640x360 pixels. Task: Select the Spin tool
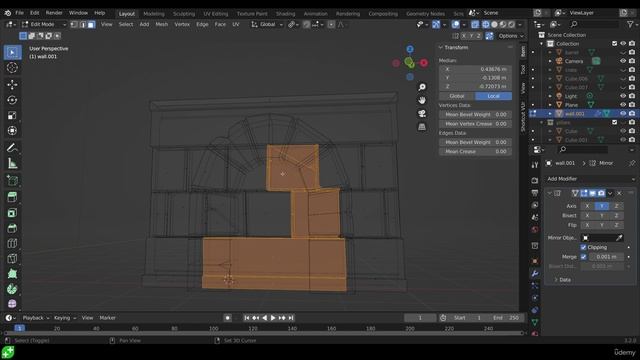click(12, 289)
